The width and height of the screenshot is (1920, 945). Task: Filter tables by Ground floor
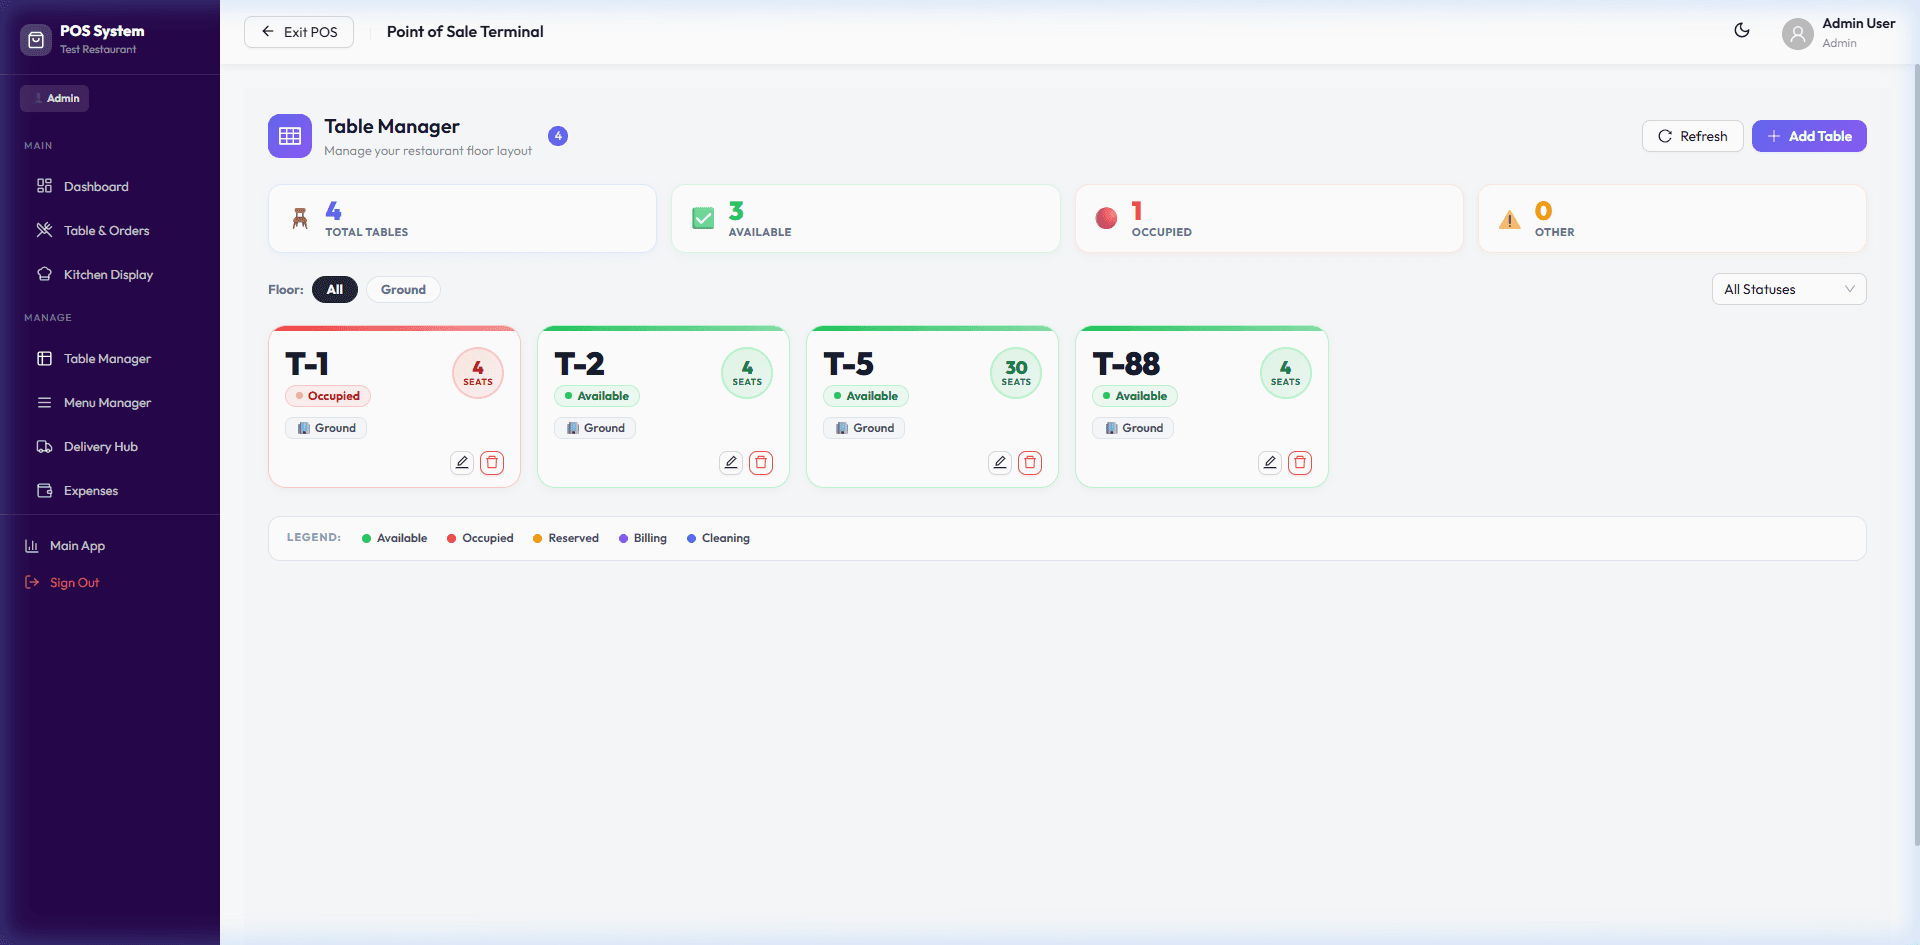(x=403, y=290)
